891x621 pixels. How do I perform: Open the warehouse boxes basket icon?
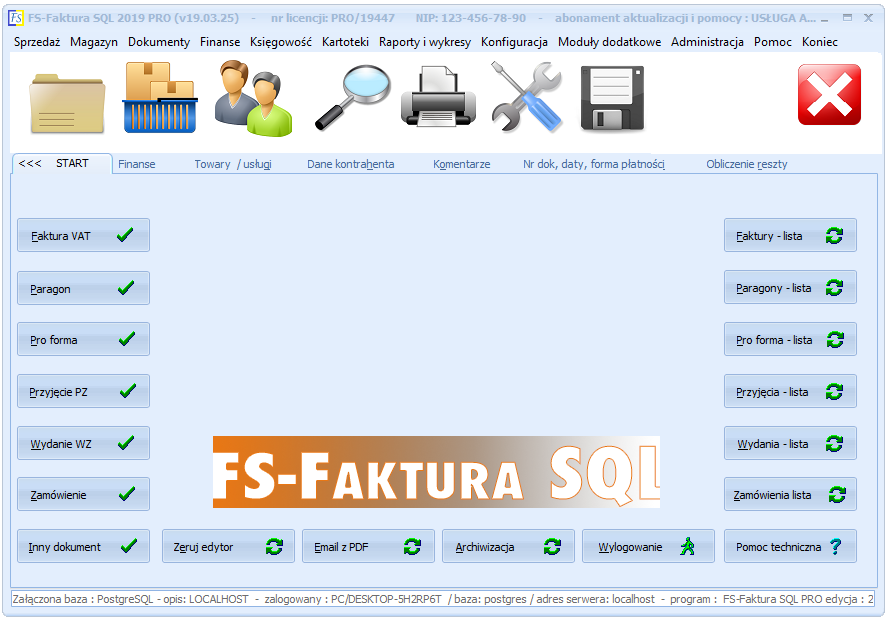point(160,98)
